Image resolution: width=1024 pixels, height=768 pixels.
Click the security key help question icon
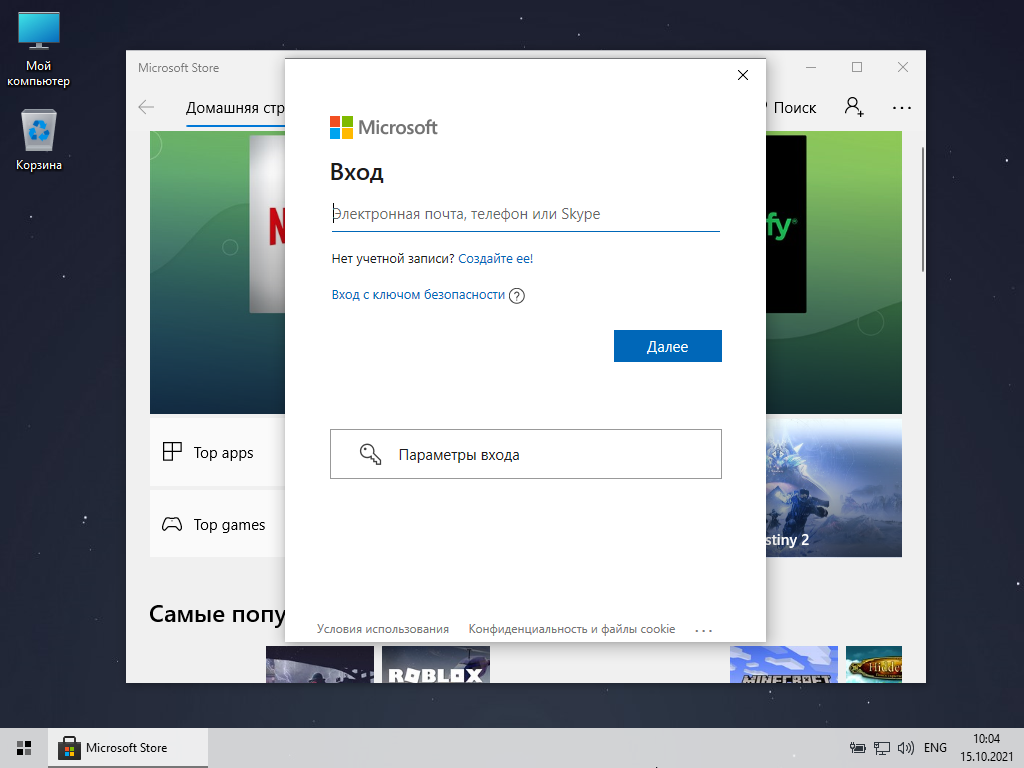tap(517, 296)
